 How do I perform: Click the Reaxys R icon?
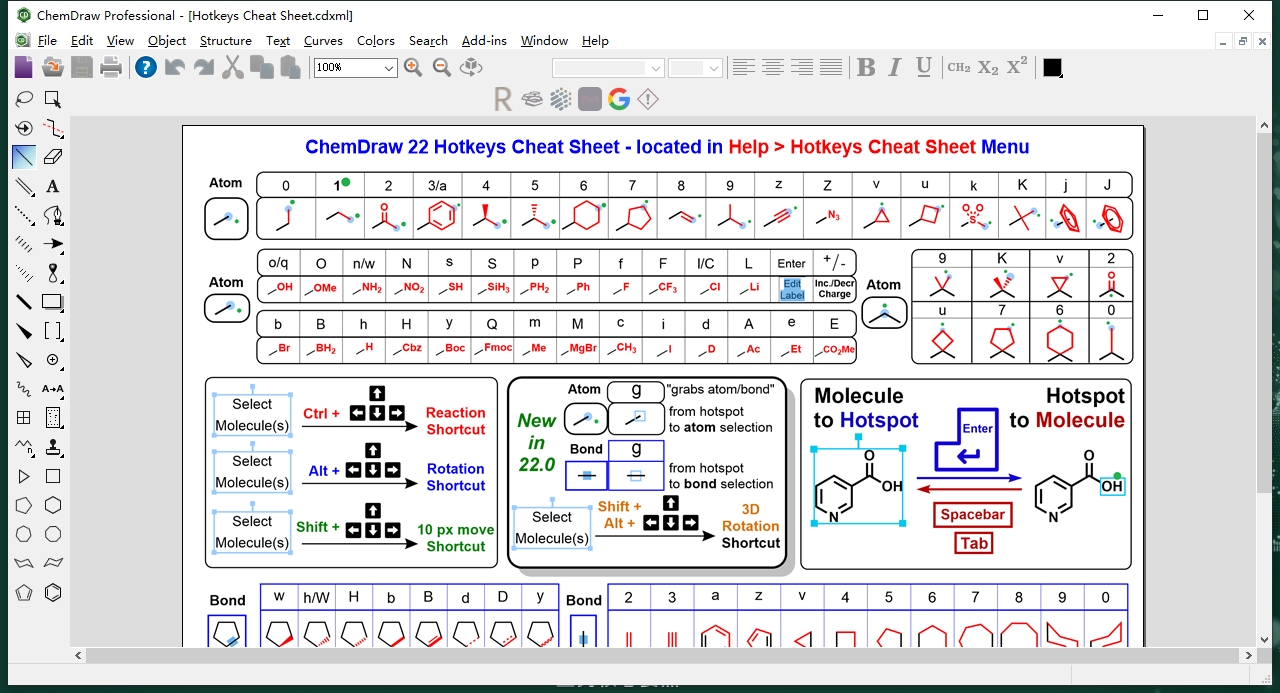click(503, 99)
